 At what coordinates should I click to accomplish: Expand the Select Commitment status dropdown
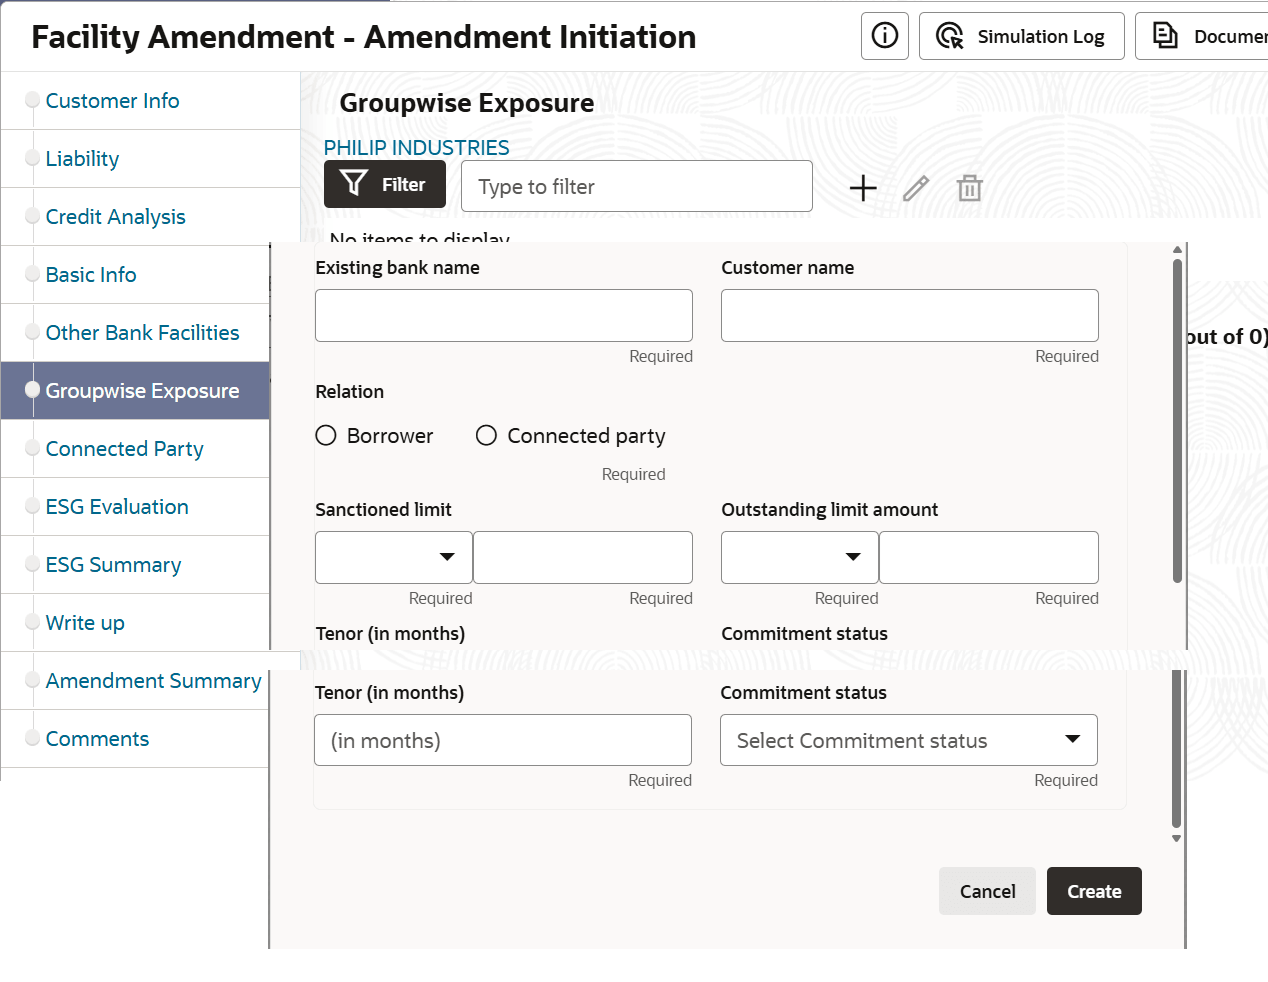[908, 740]
